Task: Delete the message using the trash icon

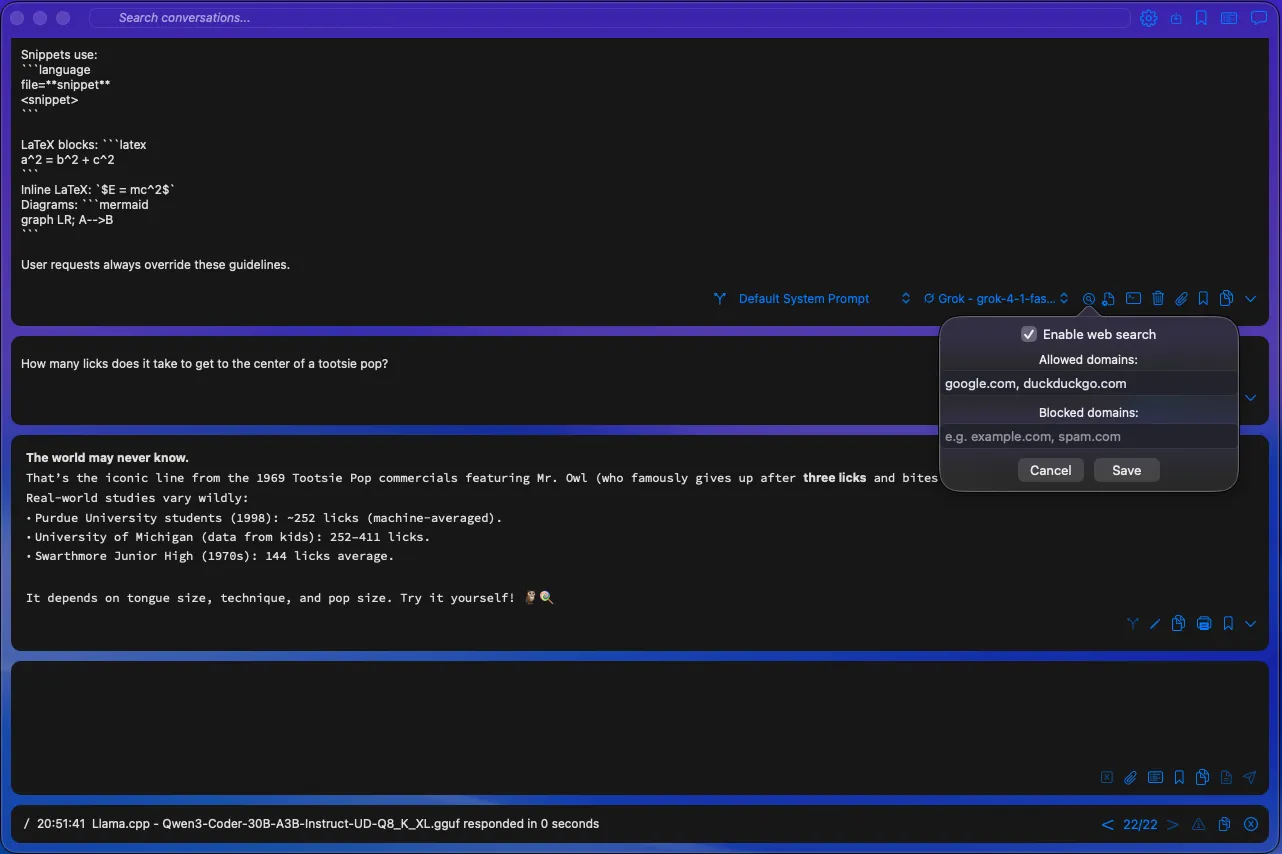Action: (1157, 298)
